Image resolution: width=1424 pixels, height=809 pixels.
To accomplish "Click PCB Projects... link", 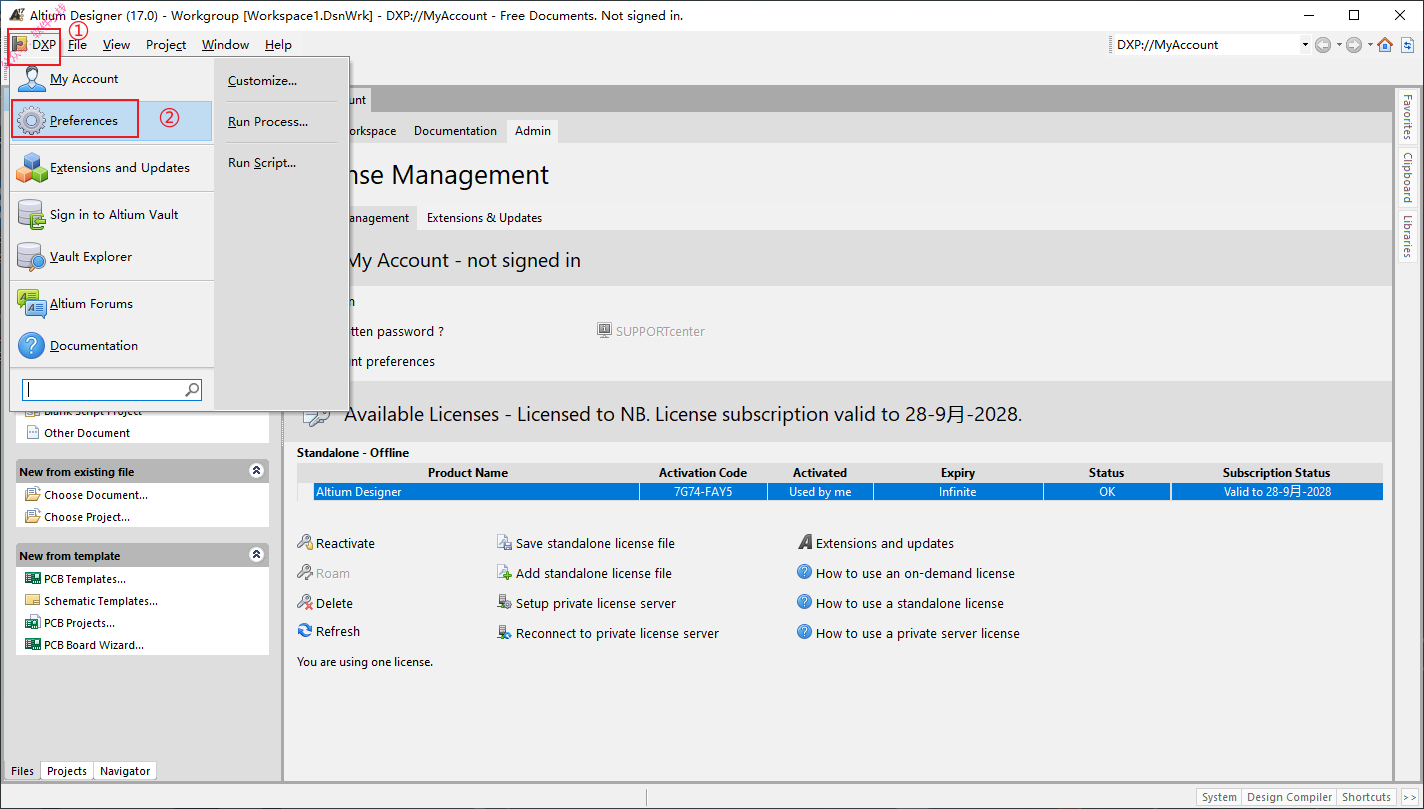I will tap(79, 623).
